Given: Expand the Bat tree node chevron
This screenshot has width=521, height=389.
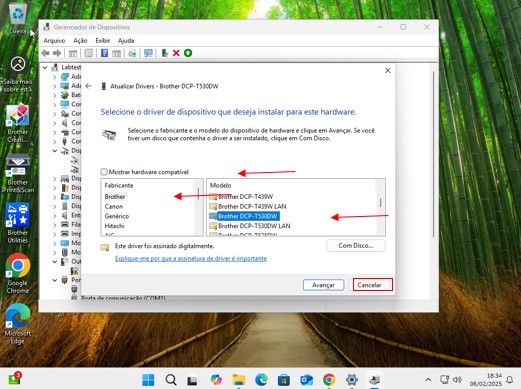Looking at the screenshot, I should coord(55,95).
